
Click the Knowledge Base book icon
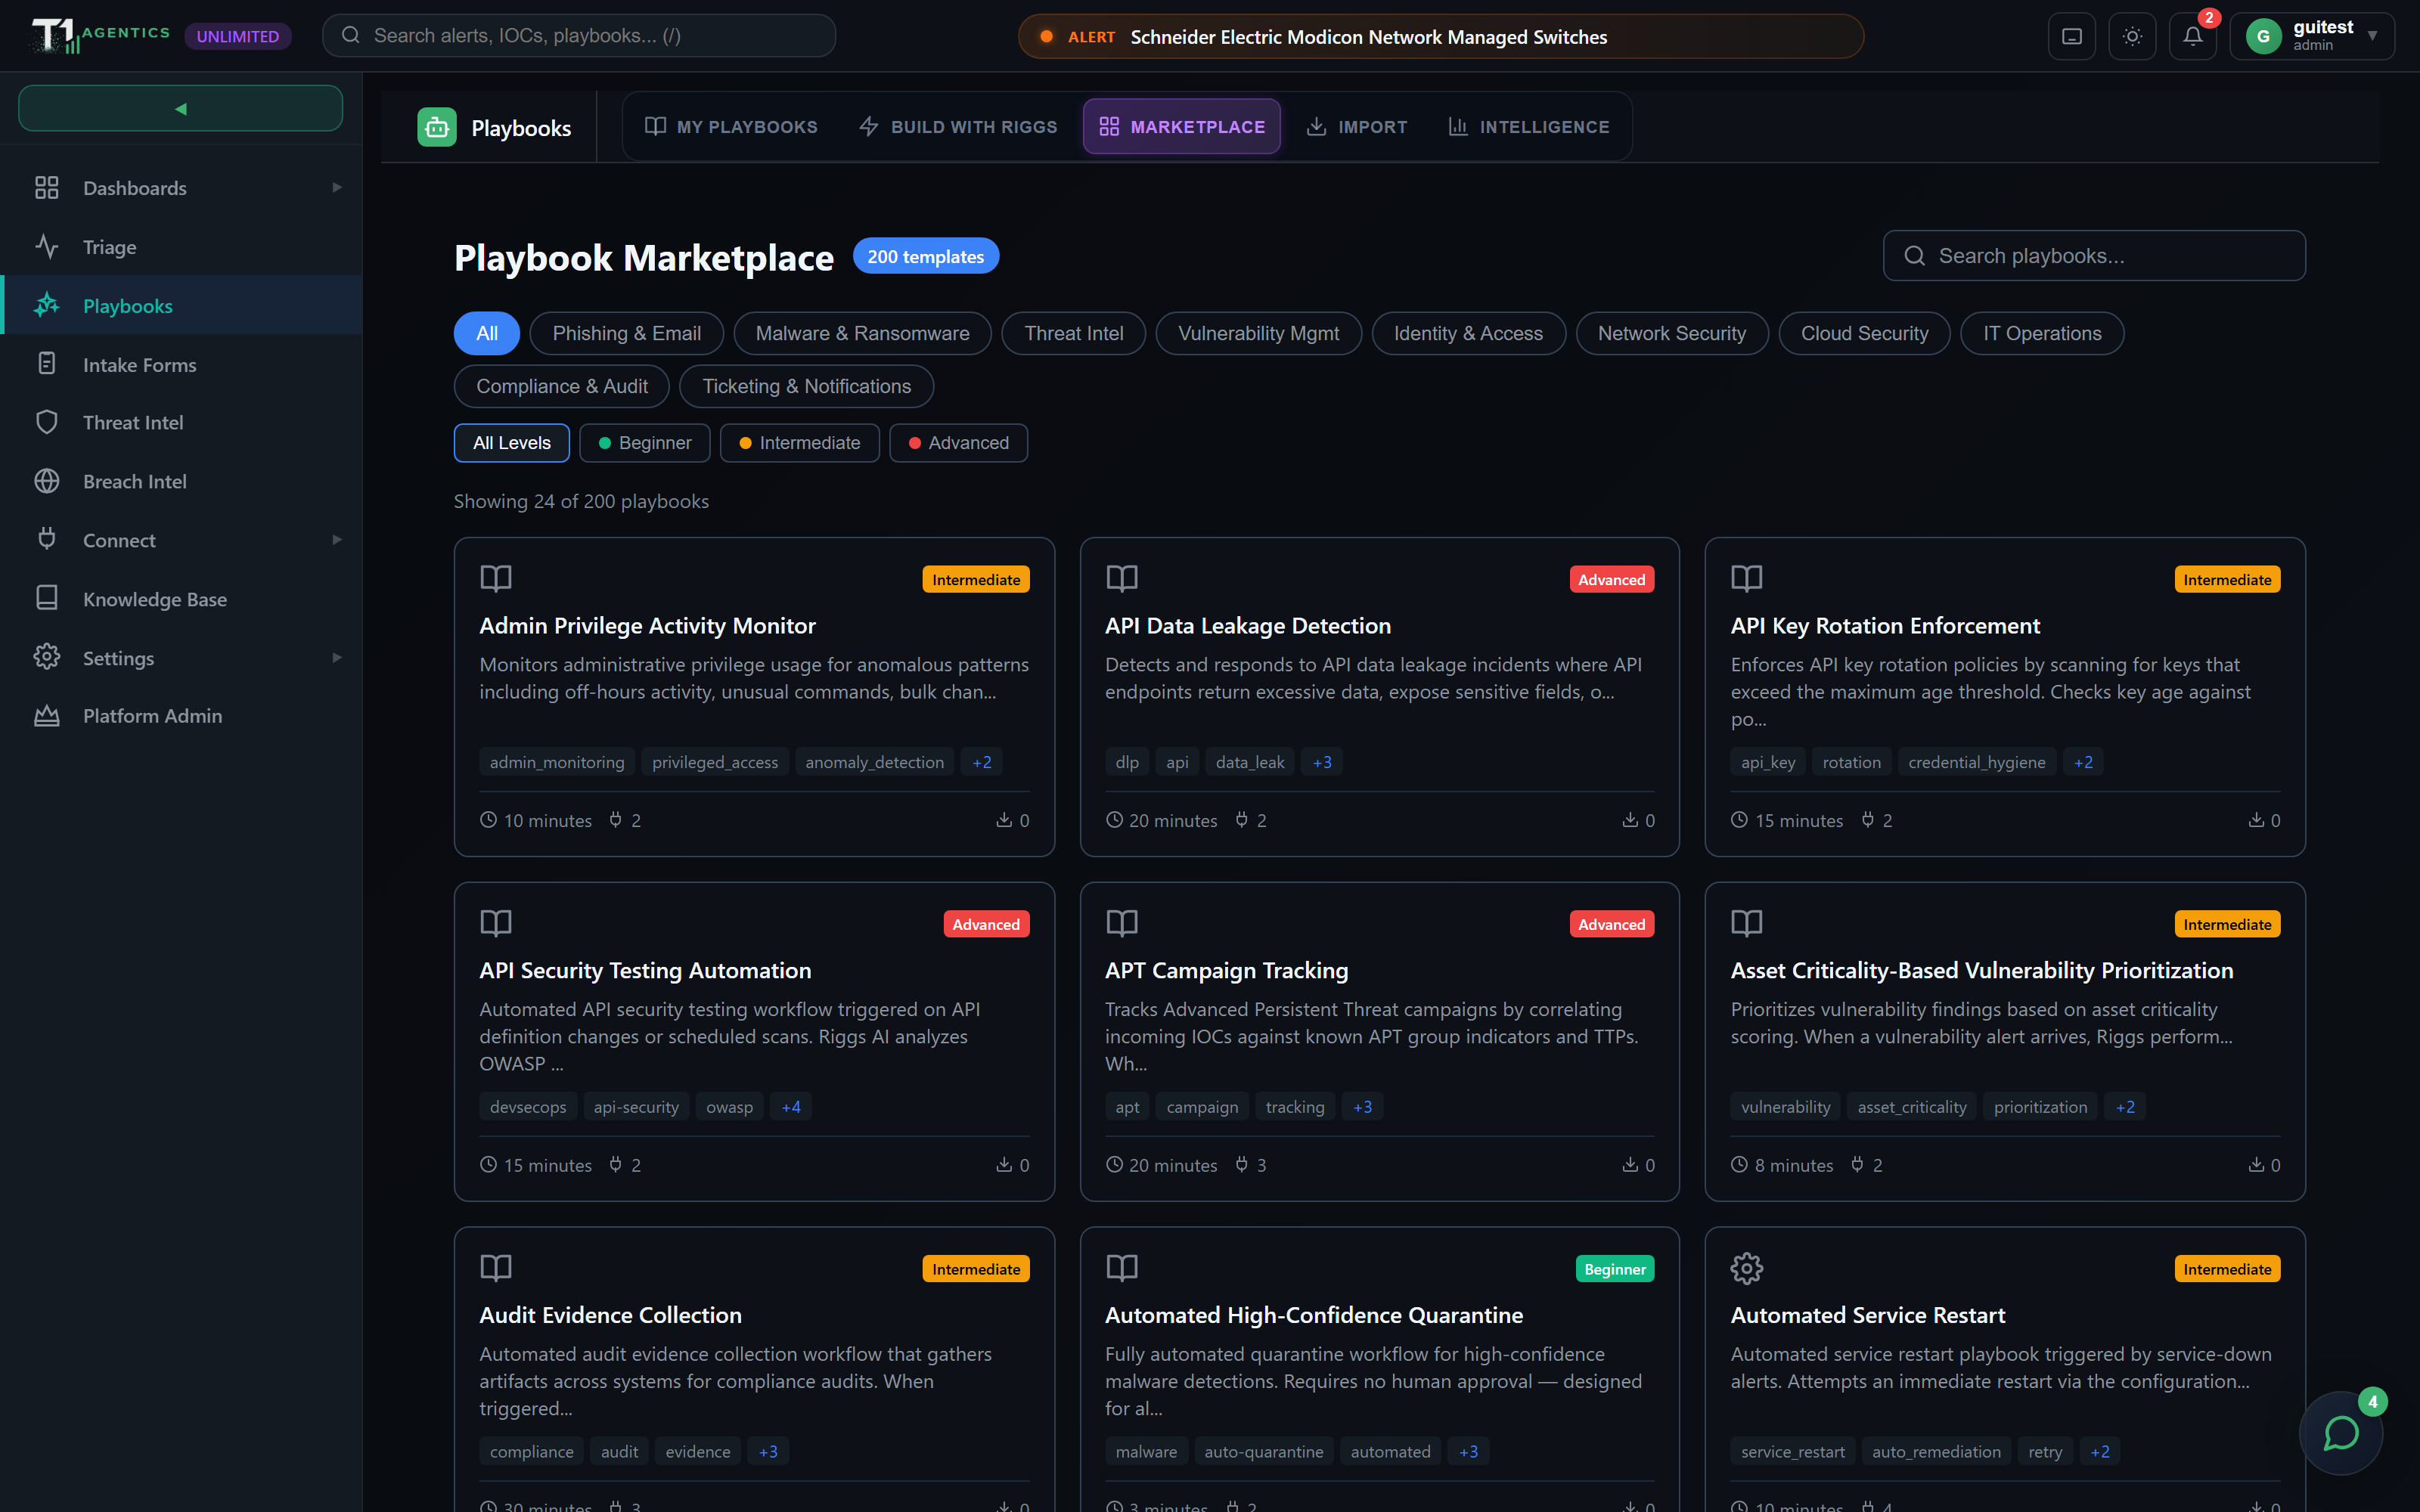(x=47, y=598)
